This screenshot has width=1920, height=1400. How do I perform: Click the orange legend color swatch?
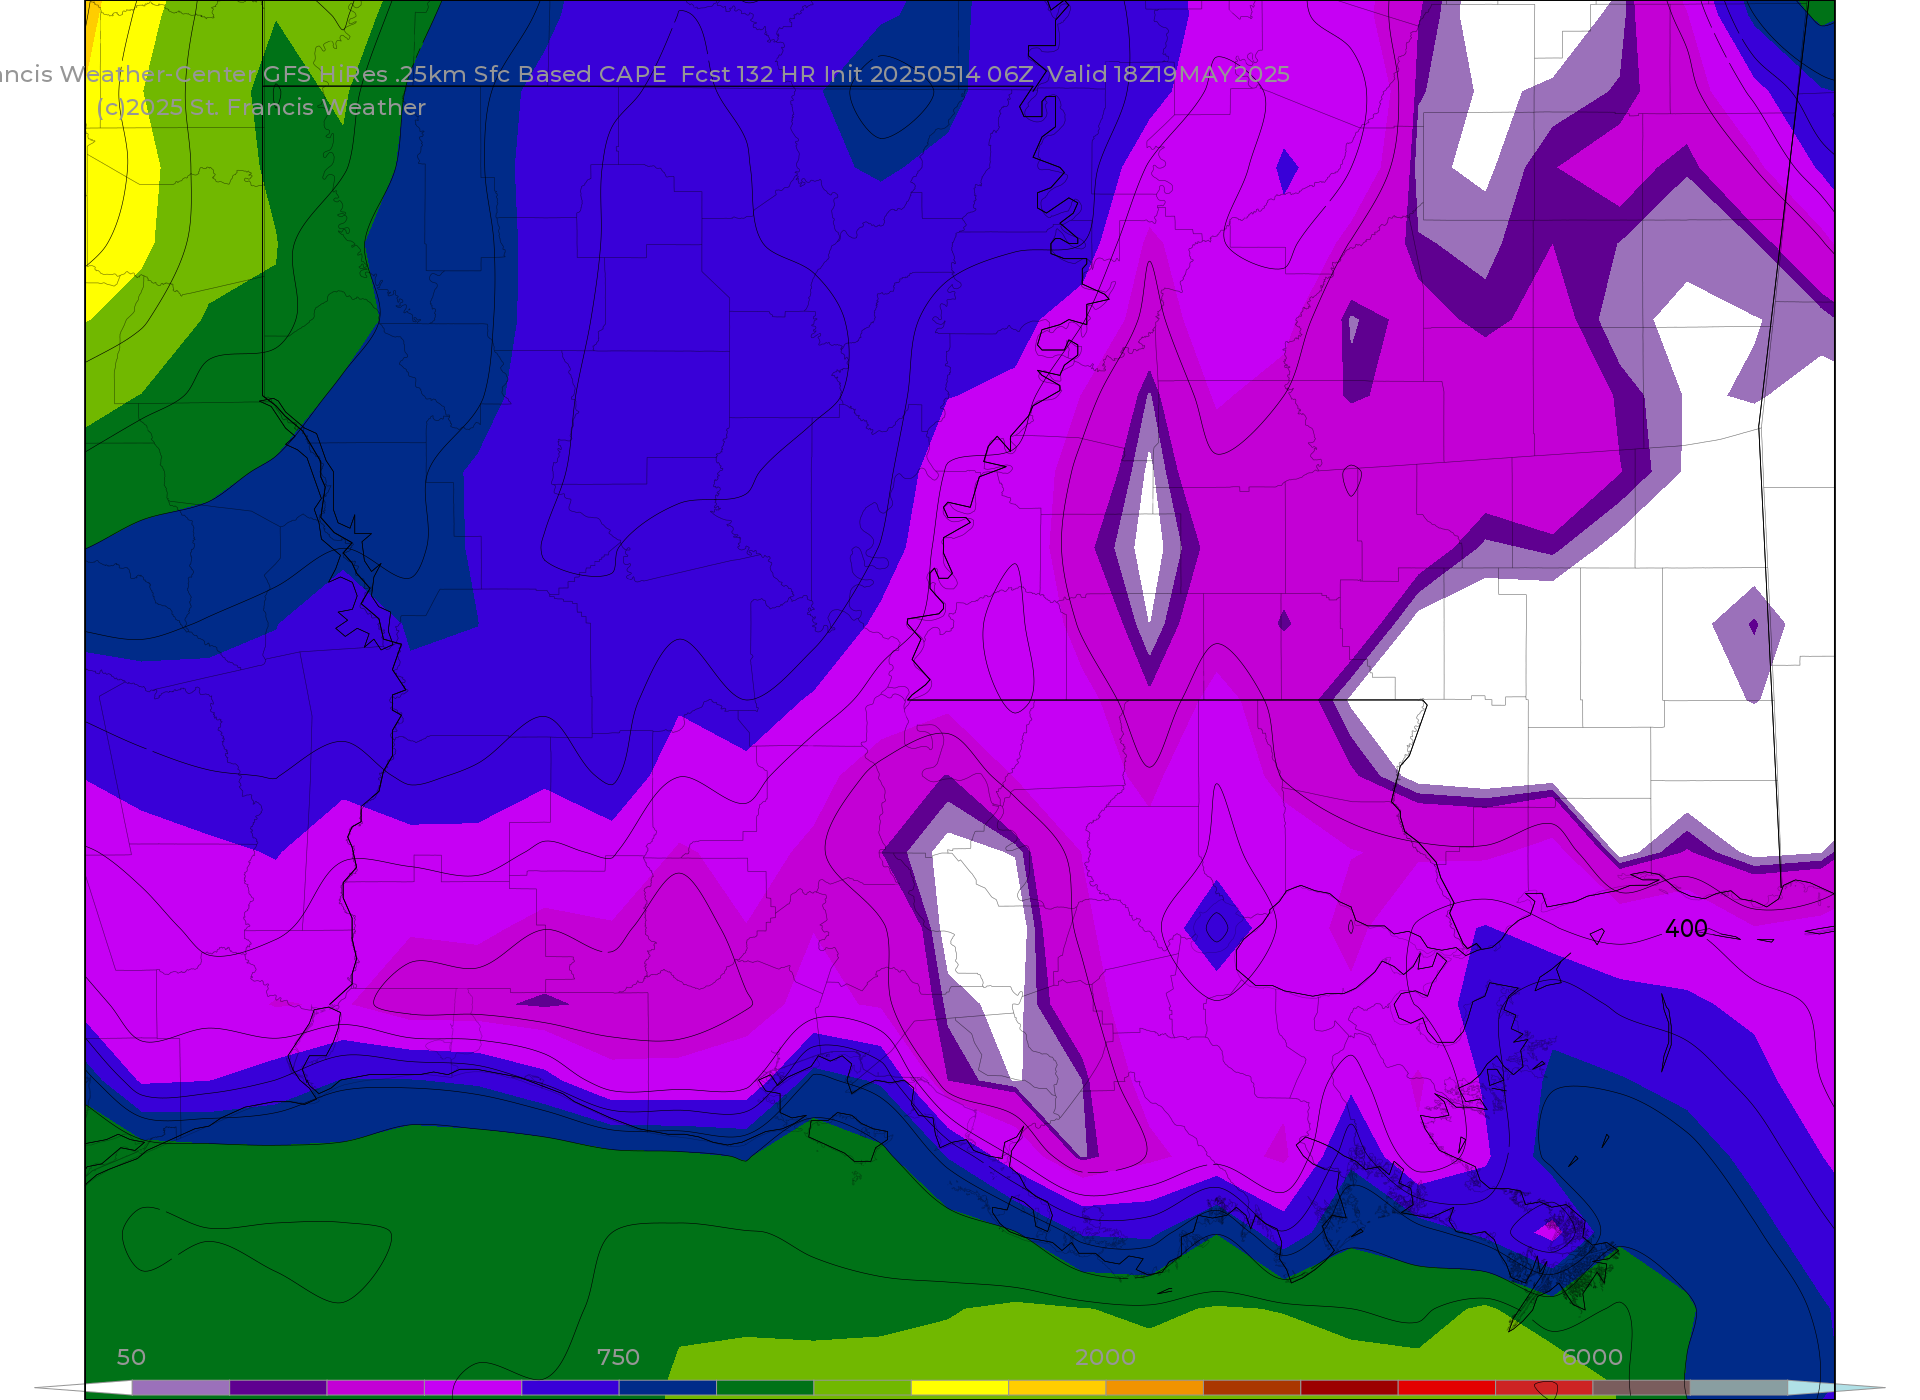(x=1154, y=1388)
